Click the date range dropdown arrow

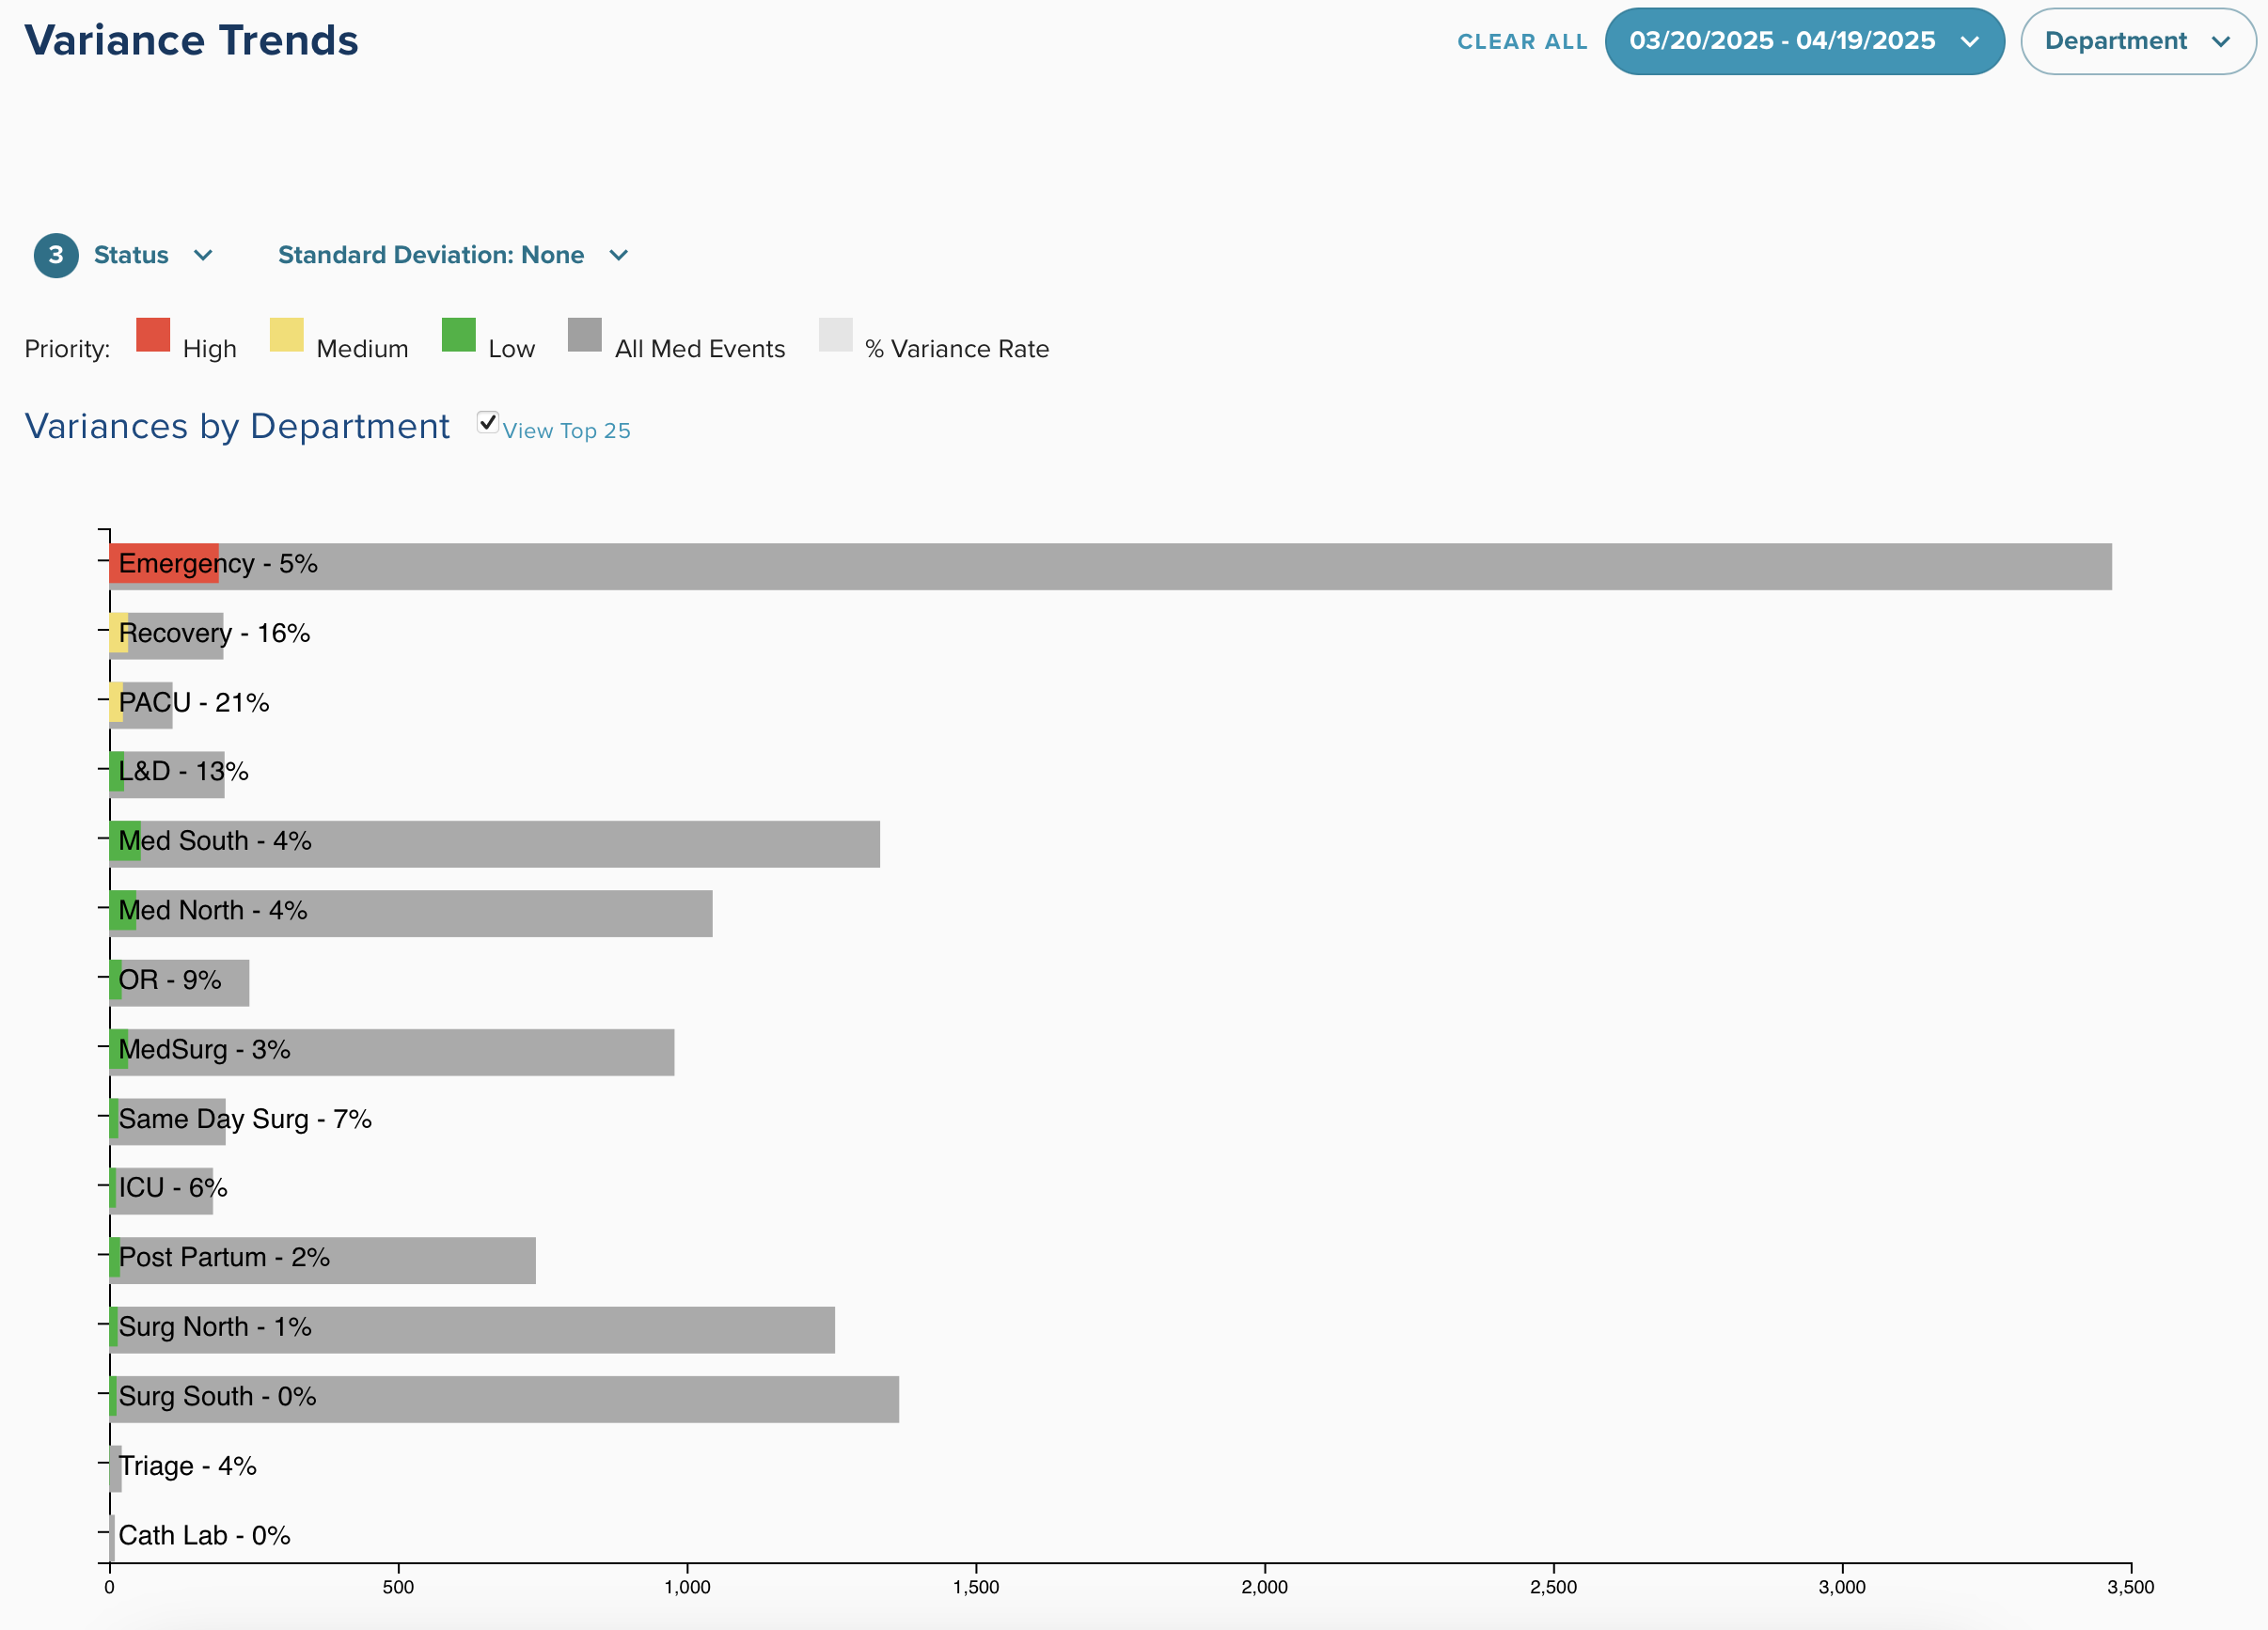pyautogui.click(x=1970, y=41)
